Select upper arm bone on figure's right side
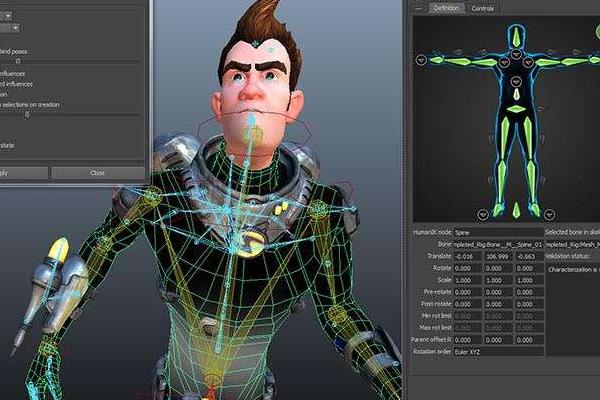The width and height of the screenshot is (600, 400). (548, 63)
